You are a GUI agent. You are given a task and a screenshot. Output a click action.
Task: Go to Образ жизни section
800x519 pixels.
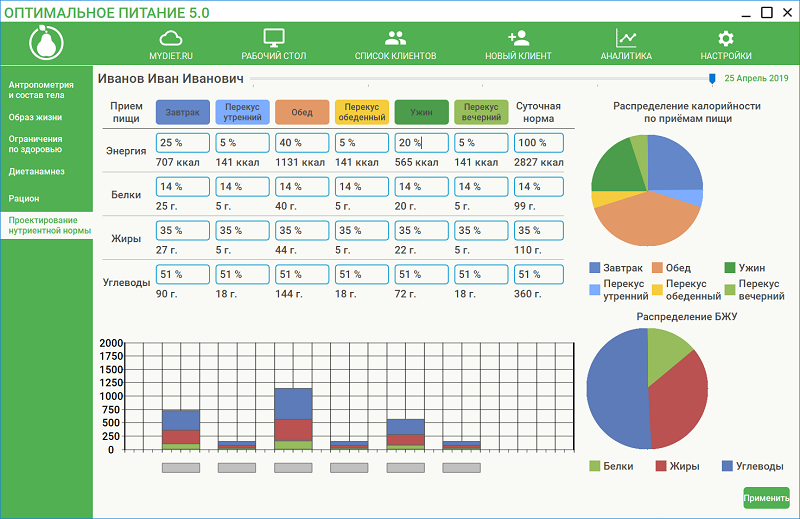click(35, 117)
